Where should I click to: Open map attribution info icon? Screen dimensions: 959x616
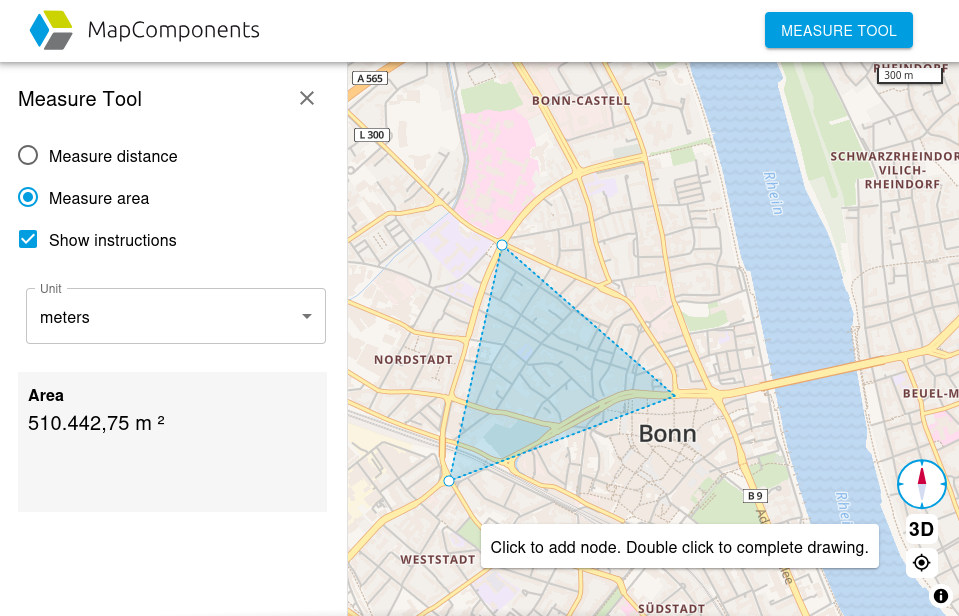tap(941, 595)
